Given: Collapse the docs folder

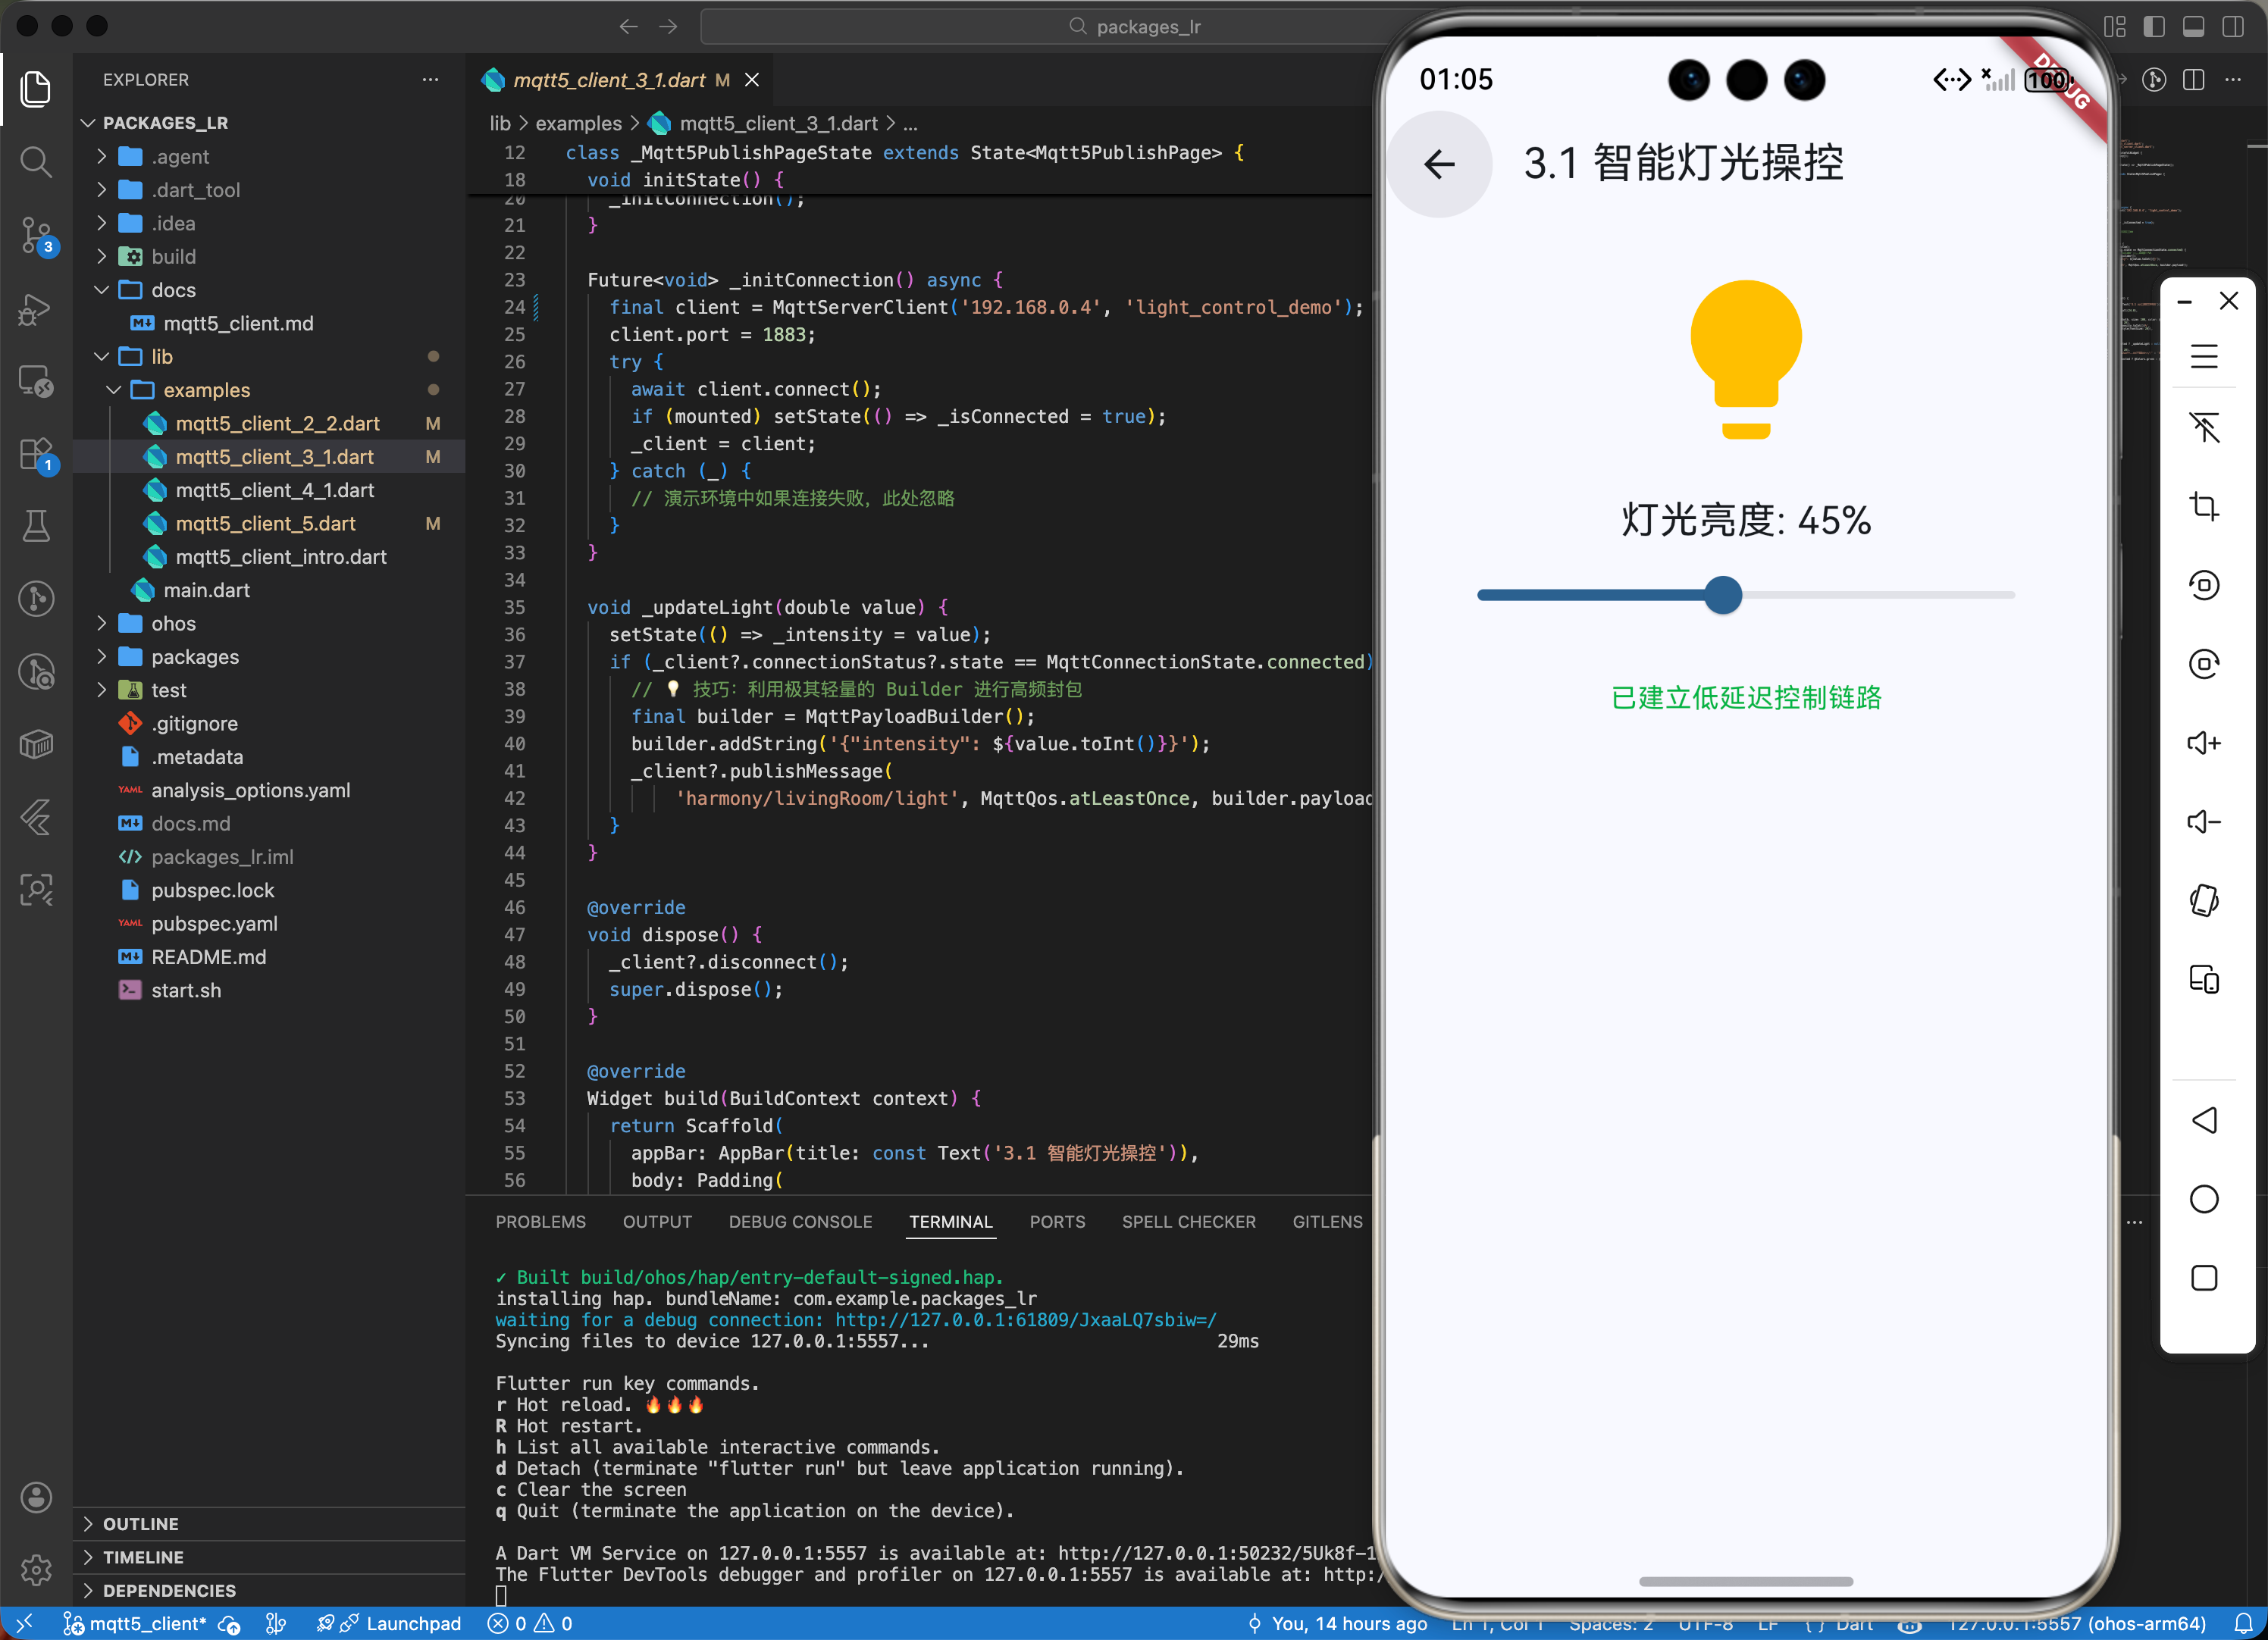Looking at the screenshot, I should click(172, 290).
